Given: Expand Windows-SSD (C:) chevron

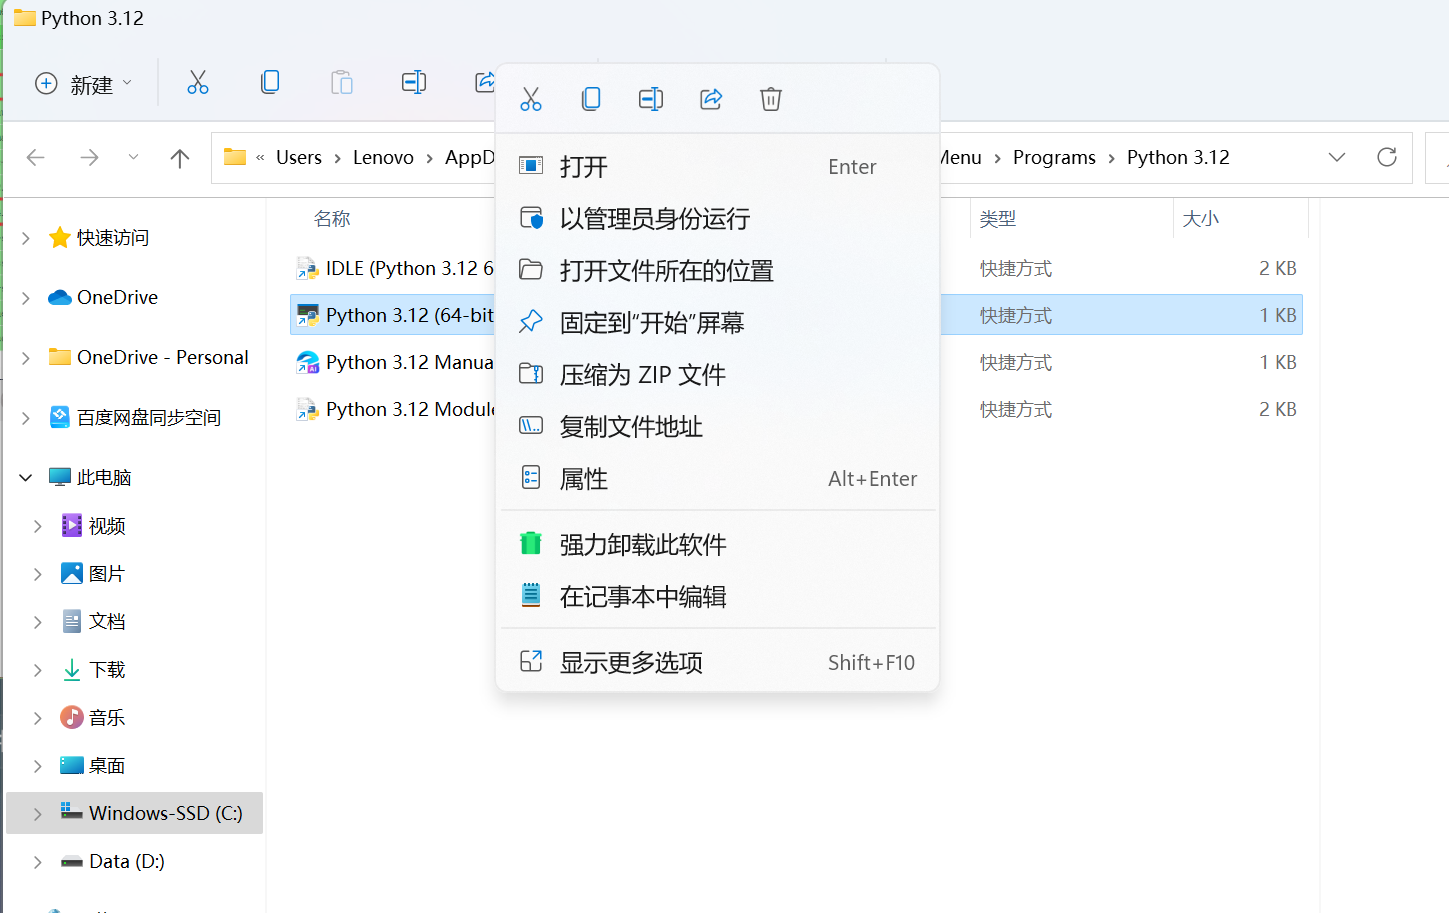Looking at the screenshot, I should point(38,814).
